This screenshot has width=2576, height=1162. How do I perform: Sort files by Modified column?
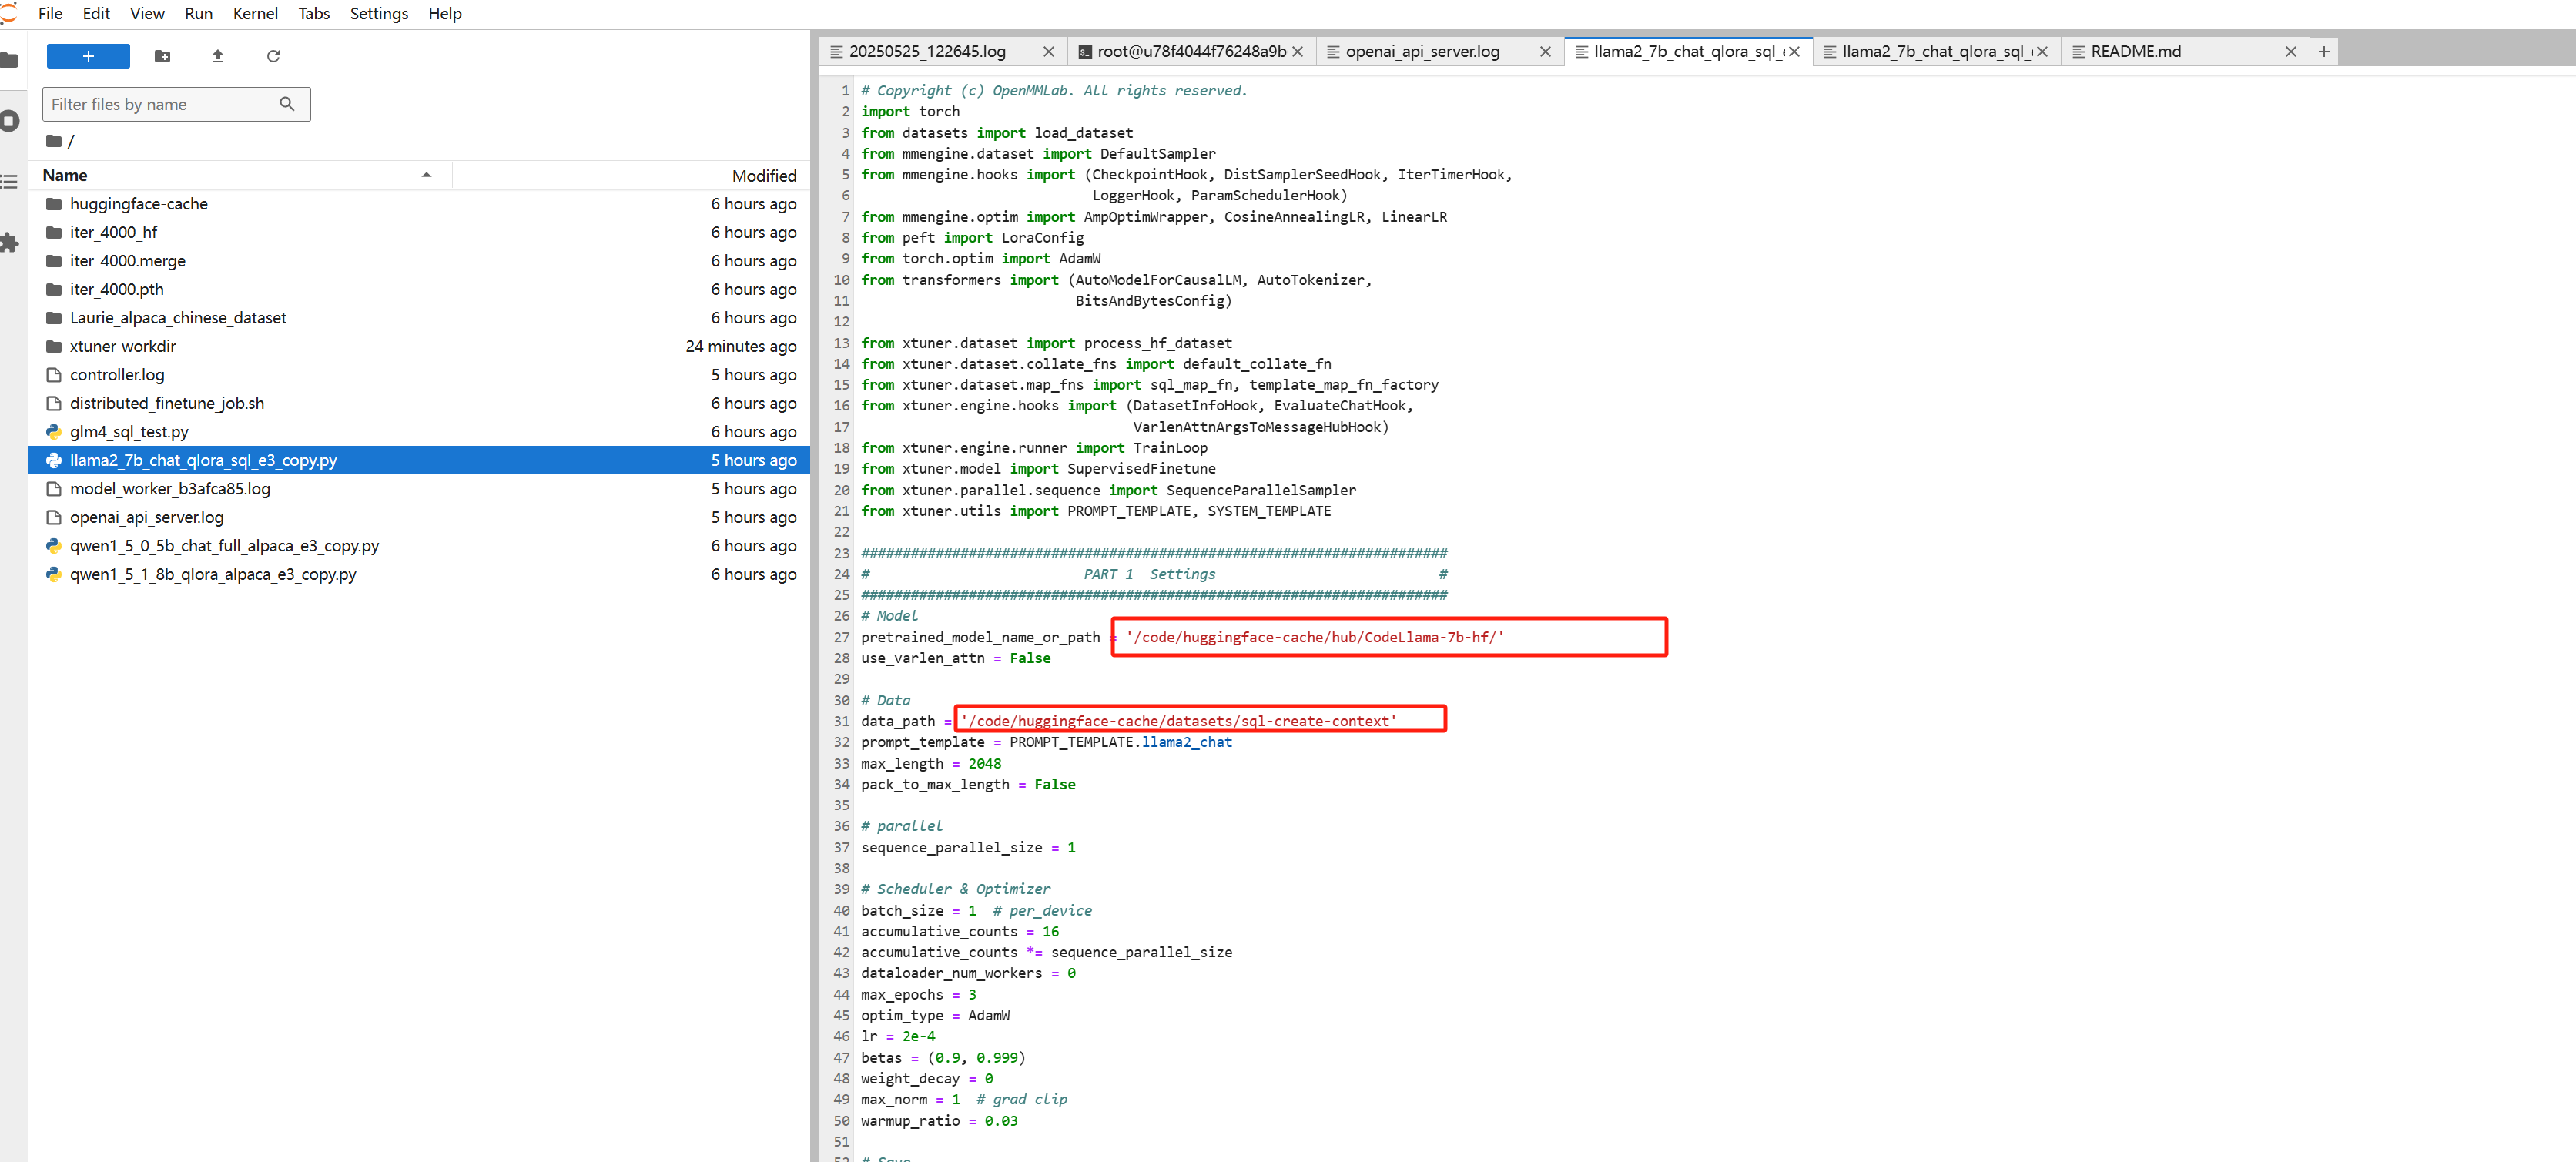click(x=763, y=175)
